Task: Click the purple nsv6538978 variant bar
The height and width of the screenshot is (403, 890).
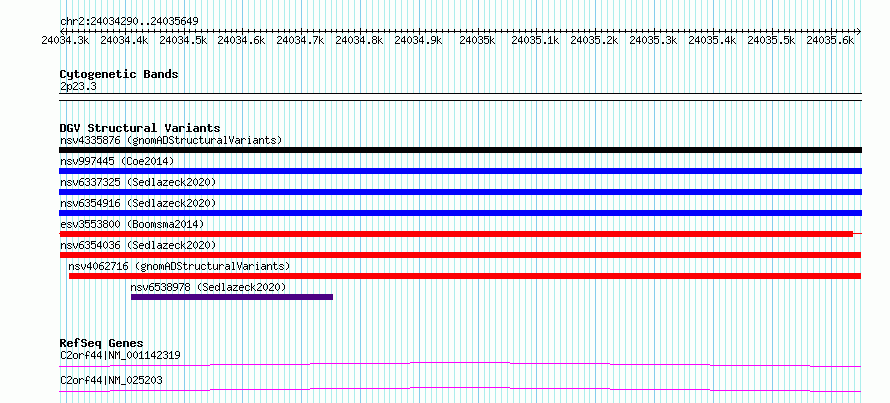Action: 232,297
